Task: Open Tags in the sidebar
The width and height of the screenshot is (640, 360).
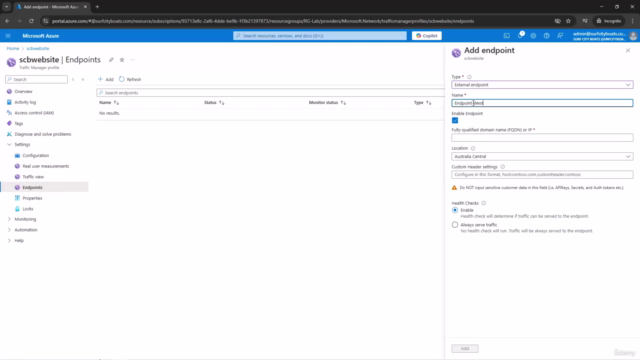Action: pos(19,123)
